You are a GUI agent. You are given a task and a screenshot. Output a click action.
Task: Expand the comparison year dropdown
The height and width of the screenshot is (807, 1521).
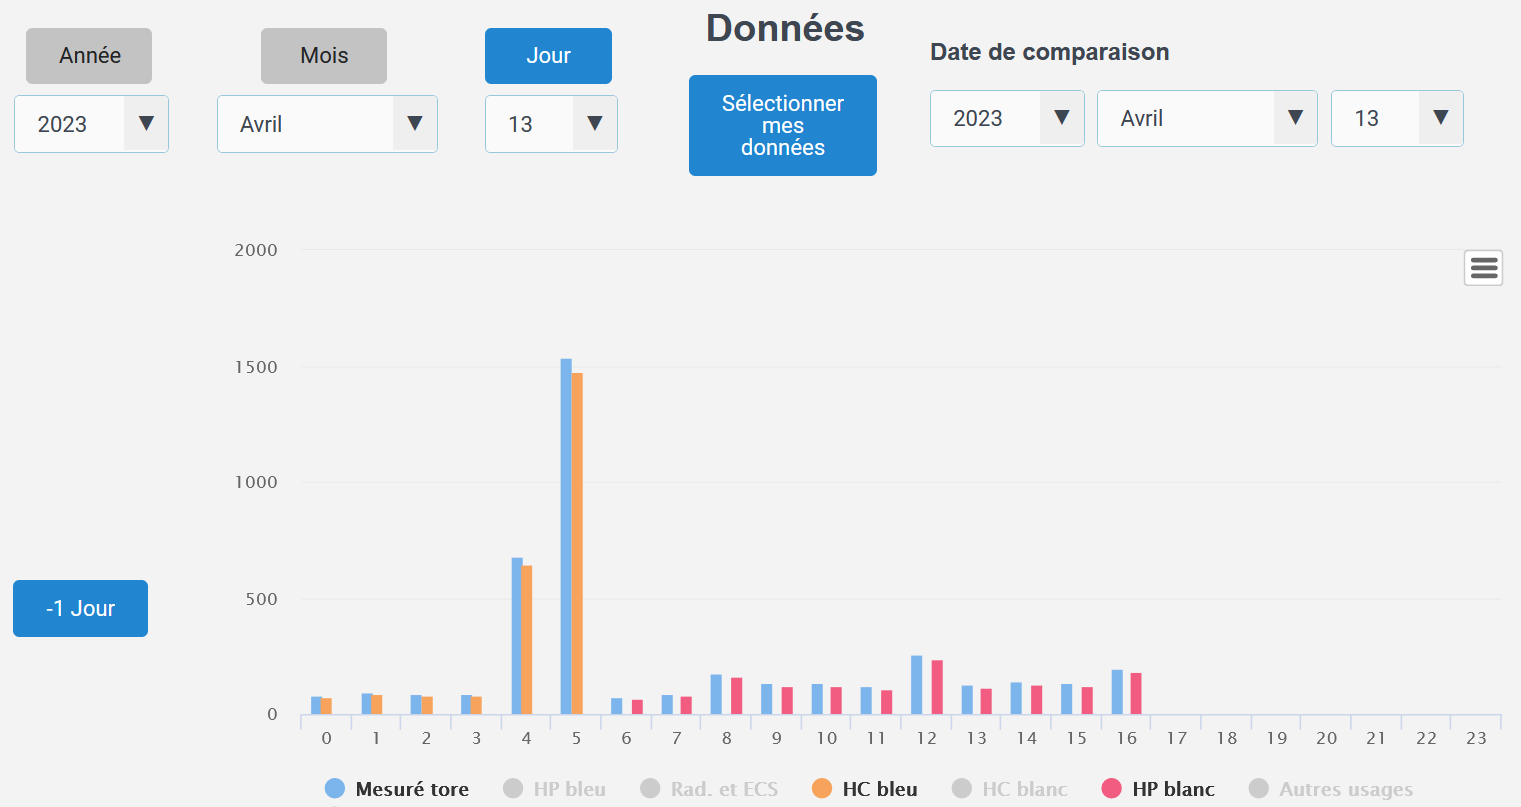(1007, 118)
